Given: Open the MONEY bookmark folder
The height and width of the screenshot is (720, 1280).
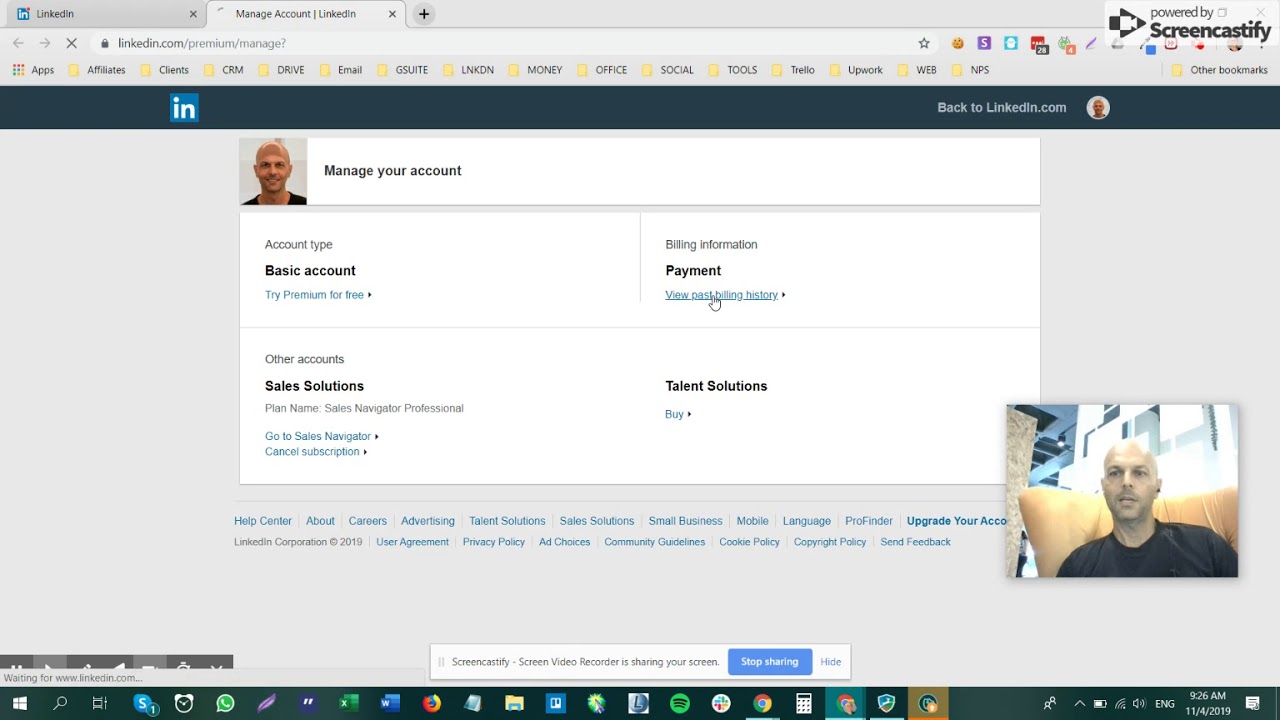Looking at the screenshot, I should click(x=535, y=70).
